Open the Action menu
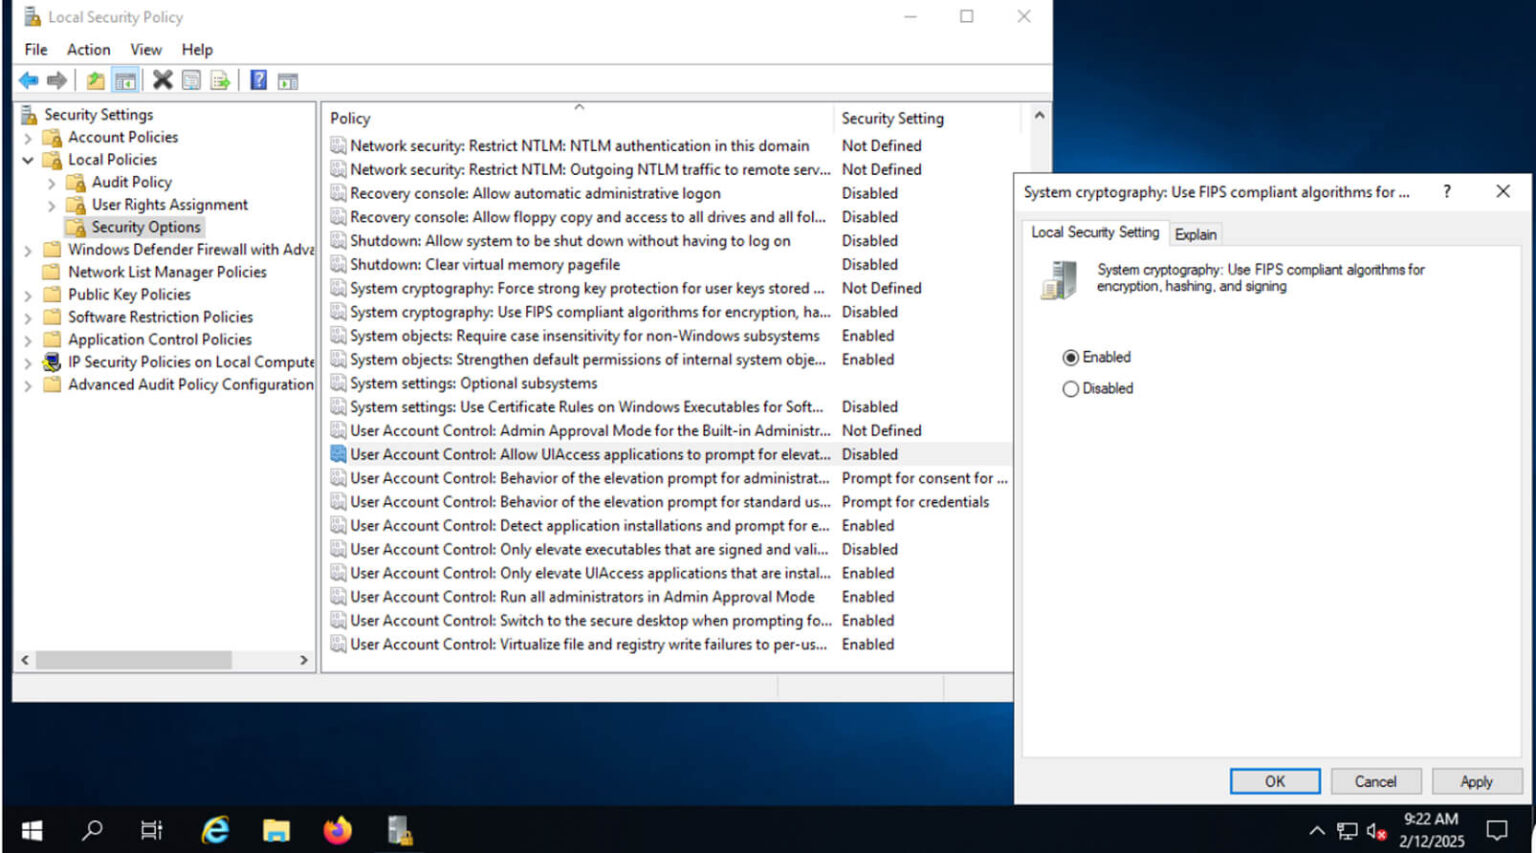The height and width of the screenshot is (853, 1536). tap(88, 49)
